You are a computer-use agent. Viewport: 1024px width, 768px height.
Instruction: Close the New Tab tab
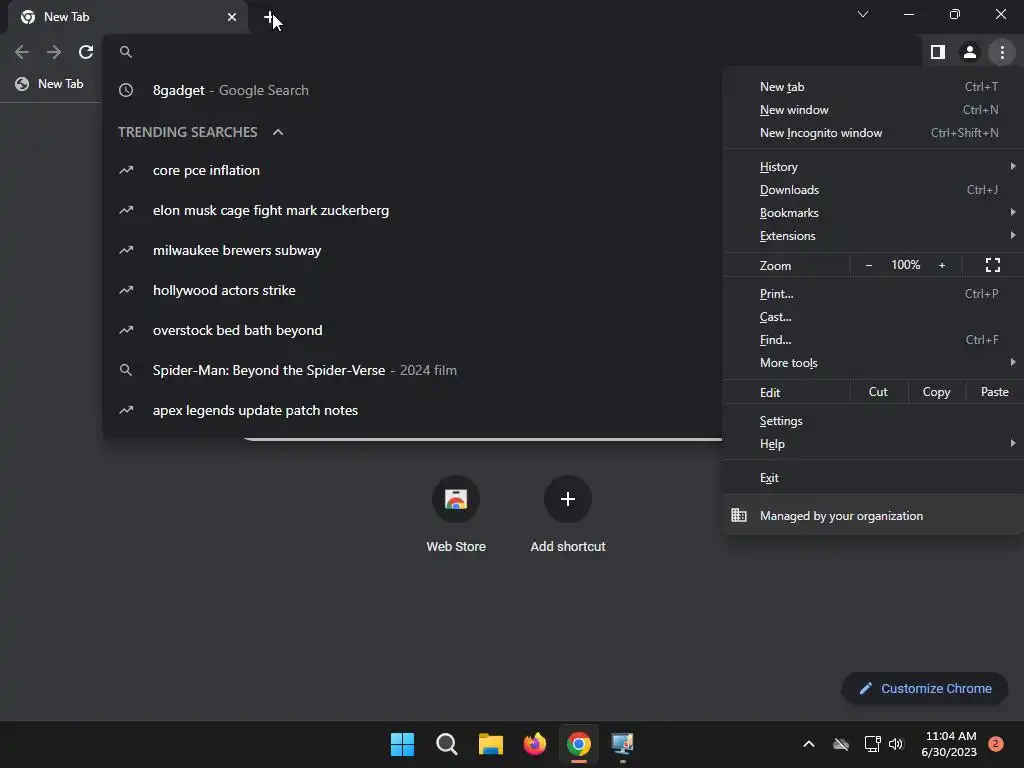point(232,17)
